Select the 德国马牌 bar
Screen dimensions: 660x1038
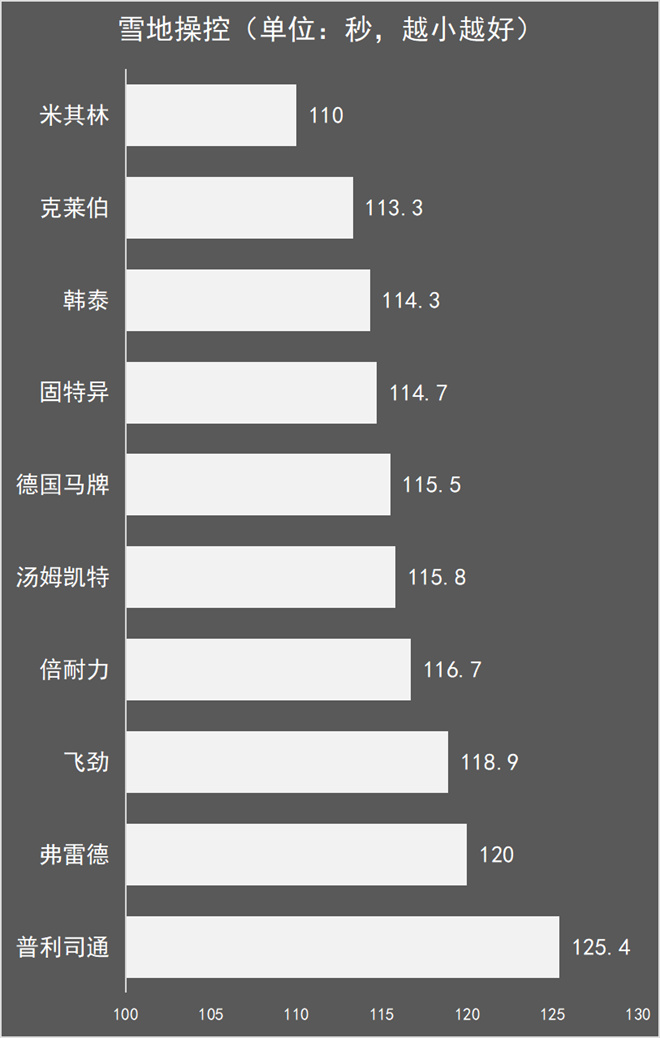[258, 485]
